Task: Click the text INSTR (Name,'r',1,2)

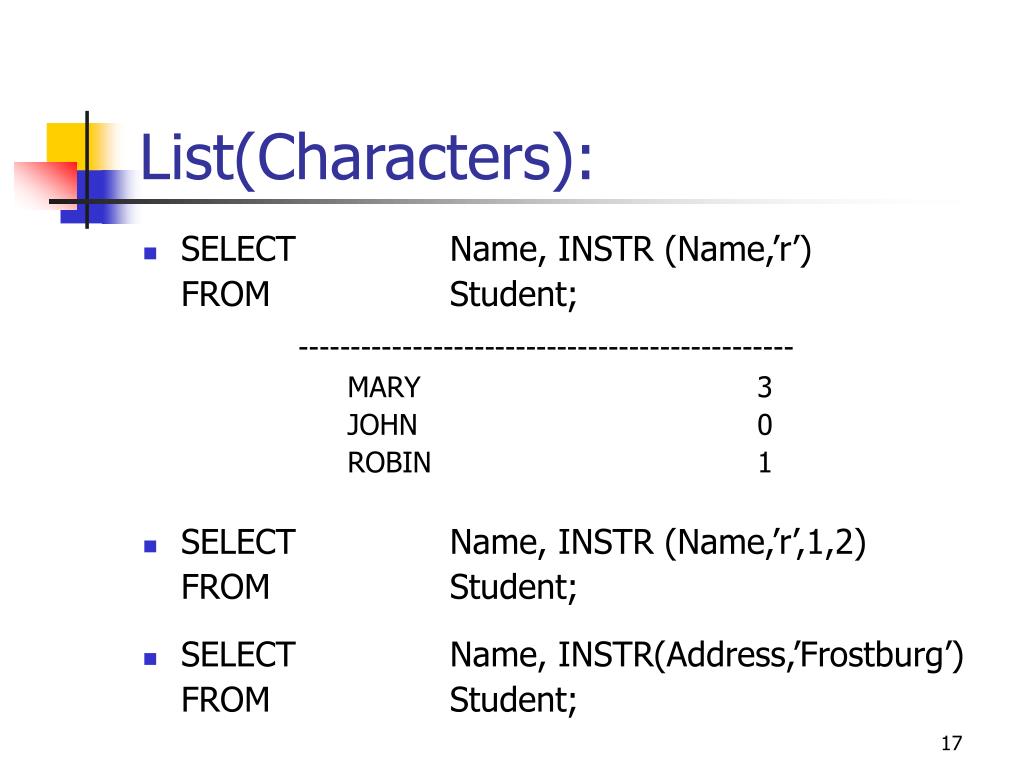Action: click(x=712, y=543)
